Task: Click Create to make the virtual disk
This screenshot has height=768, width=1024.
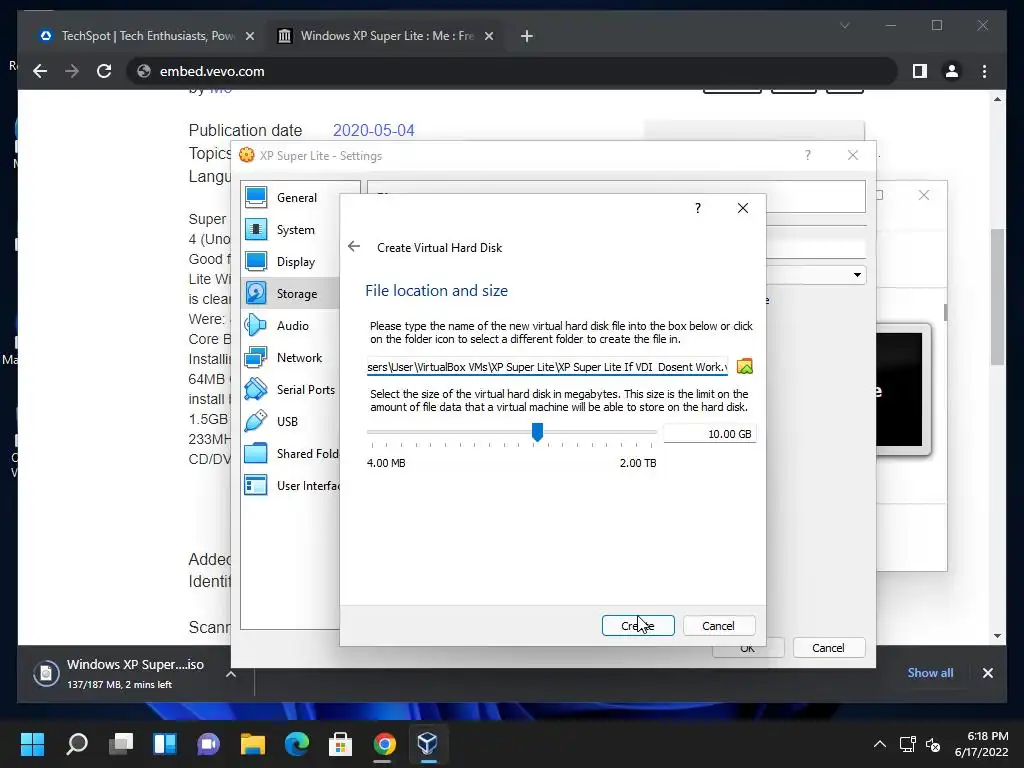Action: [638, 626]
